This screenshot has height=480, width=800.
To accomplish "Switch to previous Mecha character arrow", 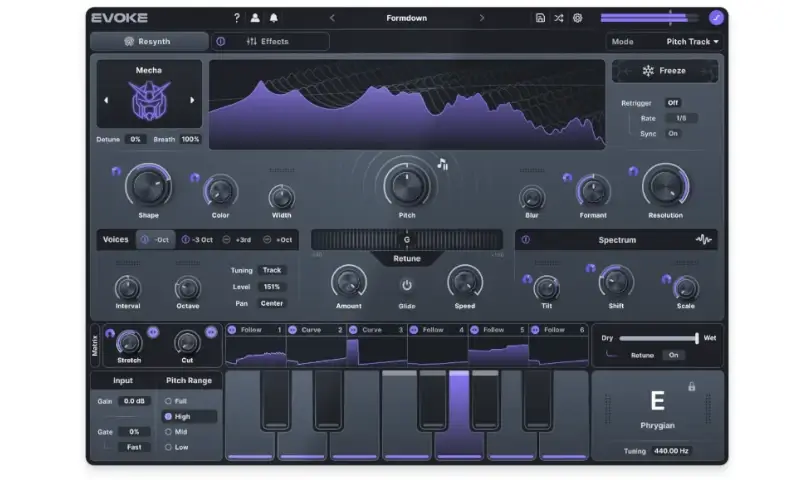I will click(x=107, y=100).
